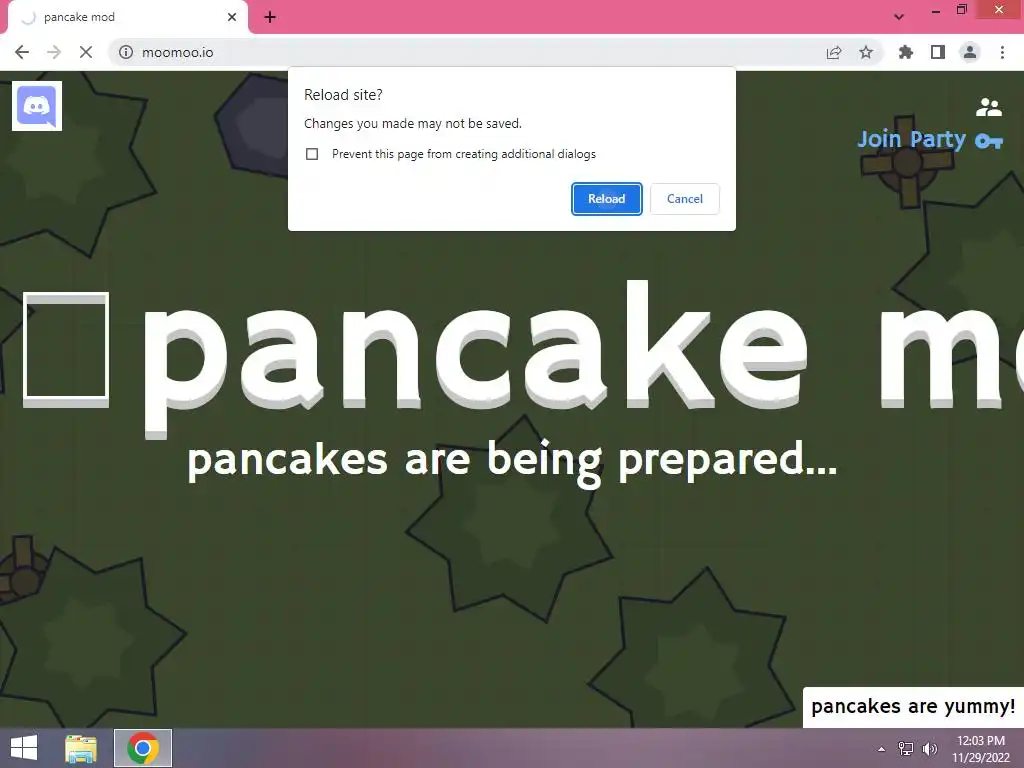Click the Join Party link
This screenshot has height=768, width=1024.
(x=912, y=139)
